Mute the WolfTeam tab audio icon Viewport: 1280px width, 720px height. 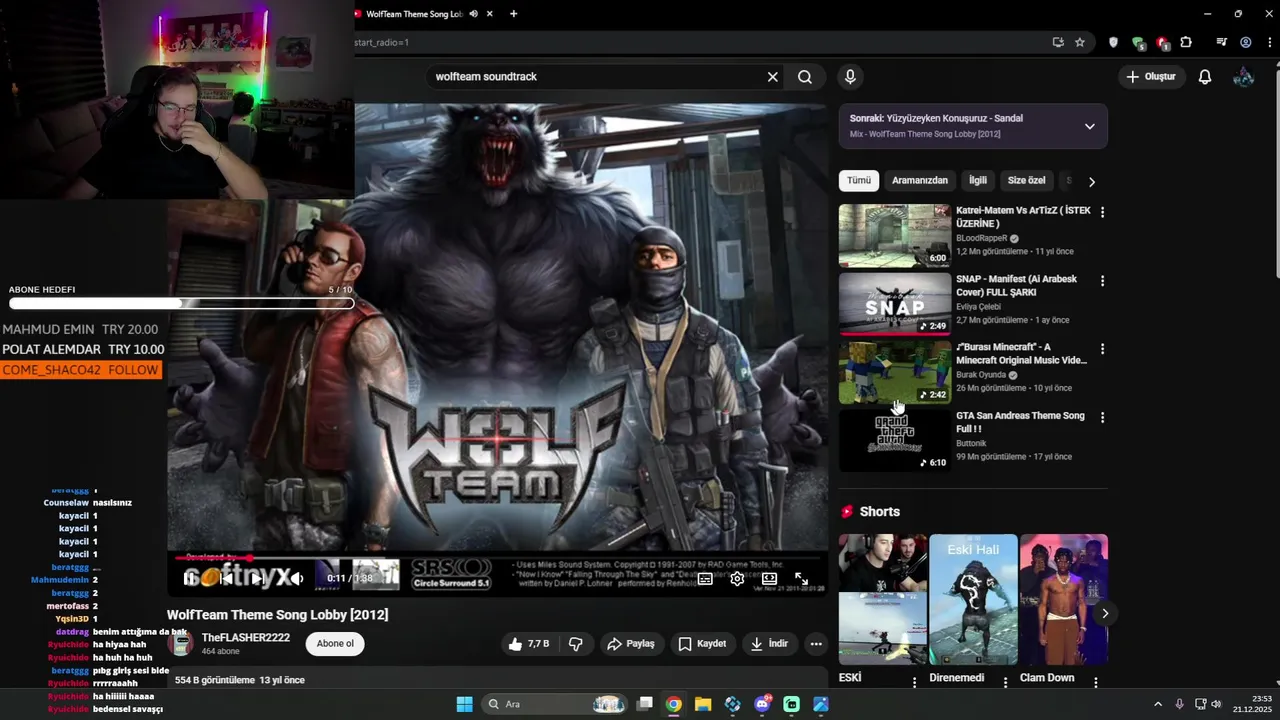point(474,14)
